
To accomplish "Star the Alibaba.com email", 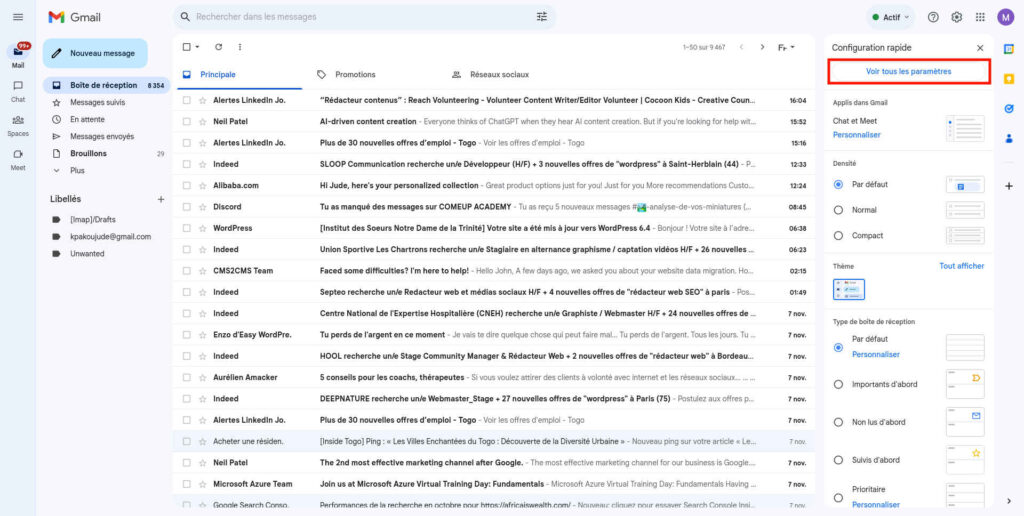I will pos(202,185).
